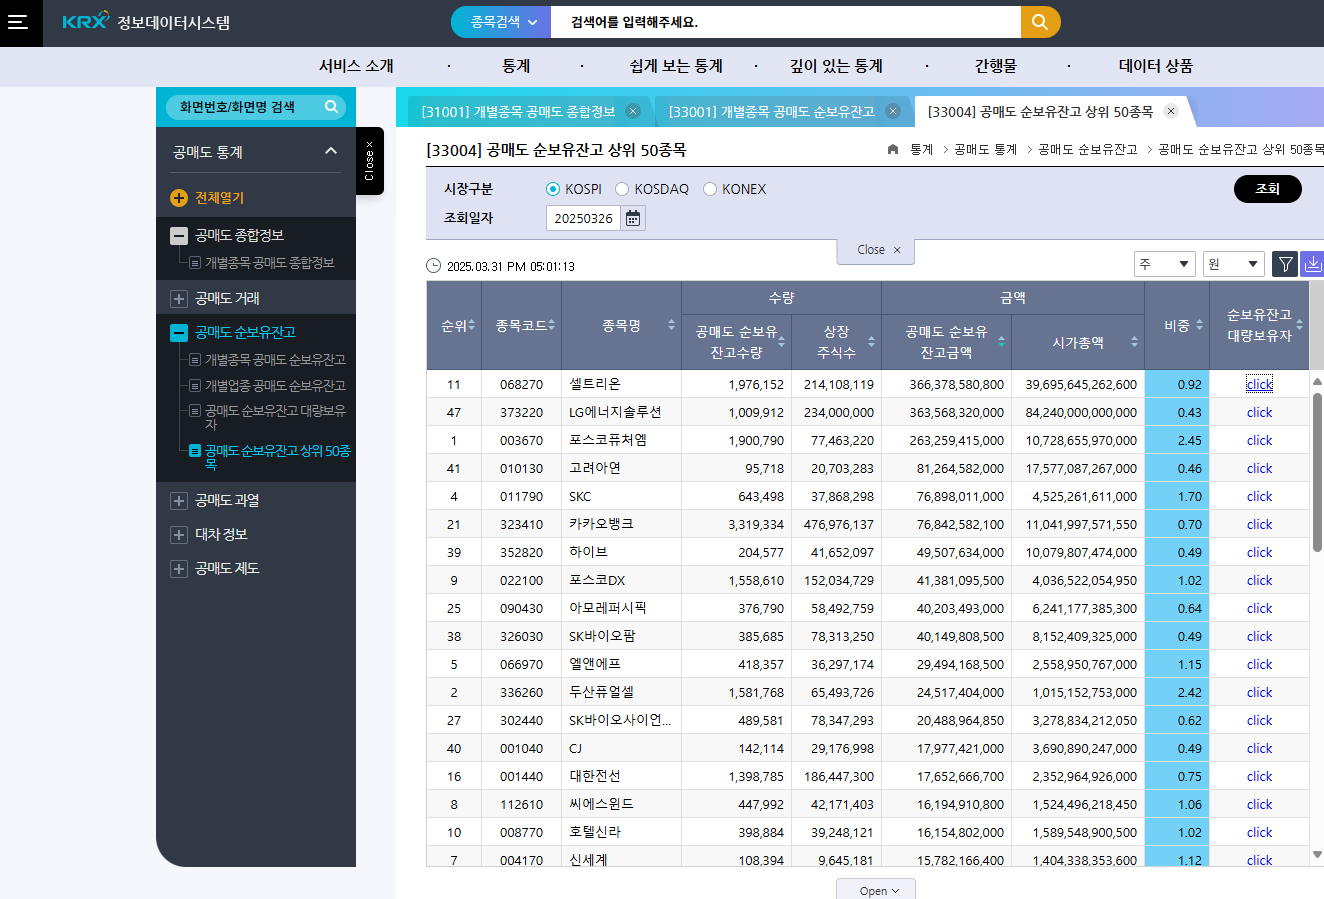The width and height of the screenshot is (1324, 899).
Task: Open the 쉽게 보는 통계 menu
Action: click(x=676, y=66)
